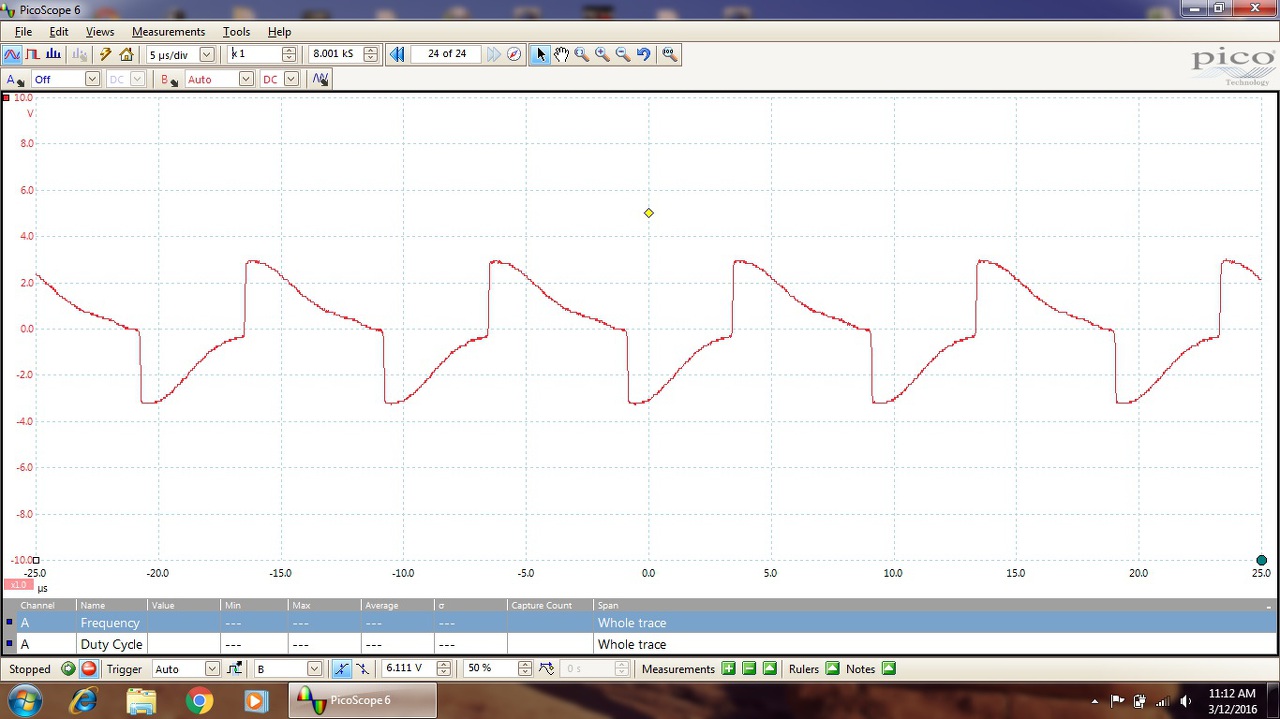The image size is (1280, 719).
Task: Click the post-trigger delay icon
Action: point(547,669)
